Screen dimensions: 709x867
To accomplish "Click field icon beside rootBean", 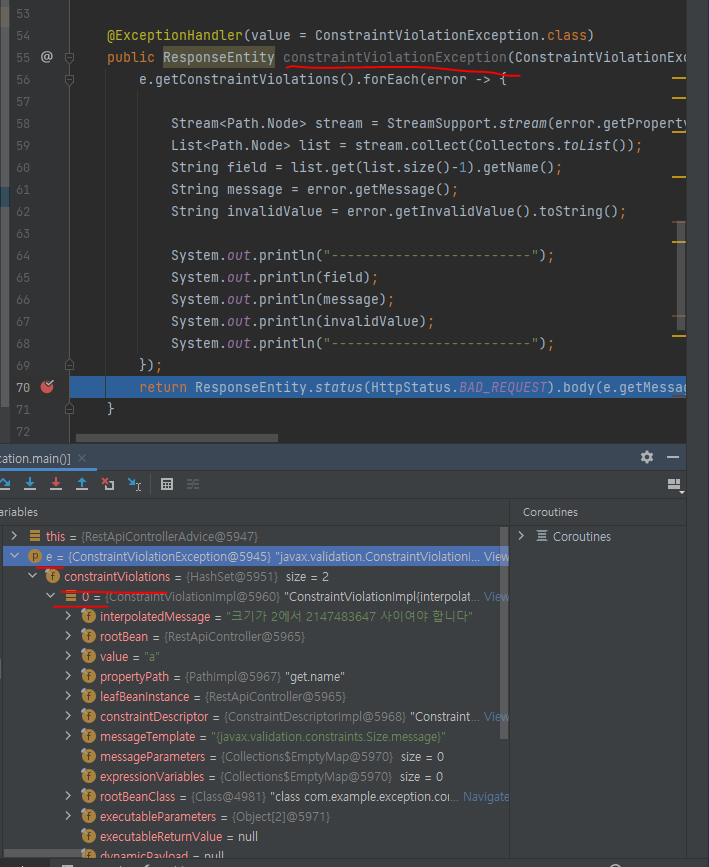I will click(88, 636).
